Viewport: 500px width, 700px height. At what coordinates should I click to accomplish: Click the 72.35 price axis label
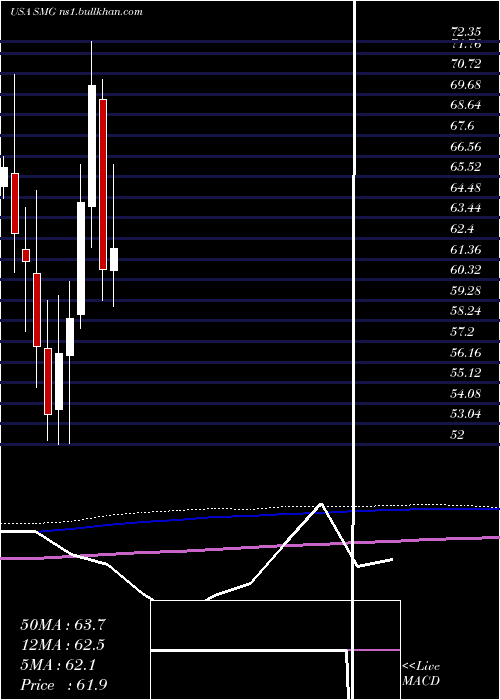[x=466, y=32]
